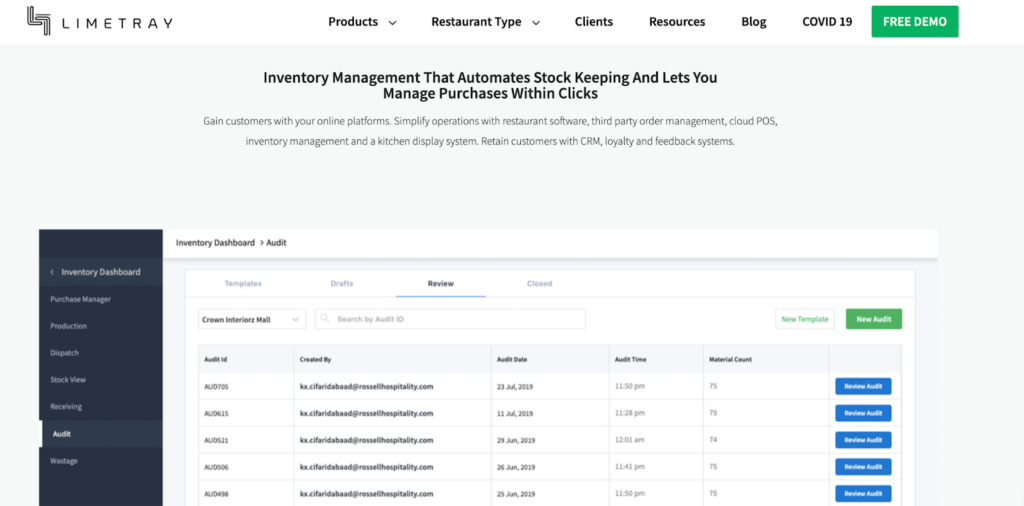Open the Wastage sidebar item
This screenshot has width=1024, height=506.
click(64, 461)
